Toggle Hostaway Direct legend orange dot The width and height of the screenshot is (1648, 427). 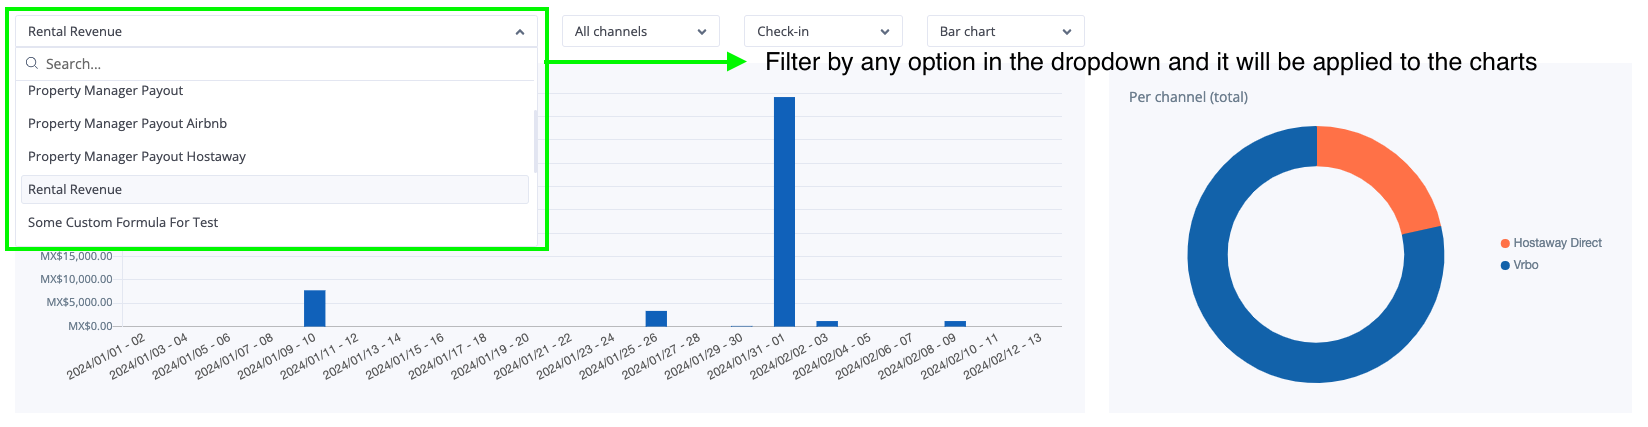pos(1505,243)
